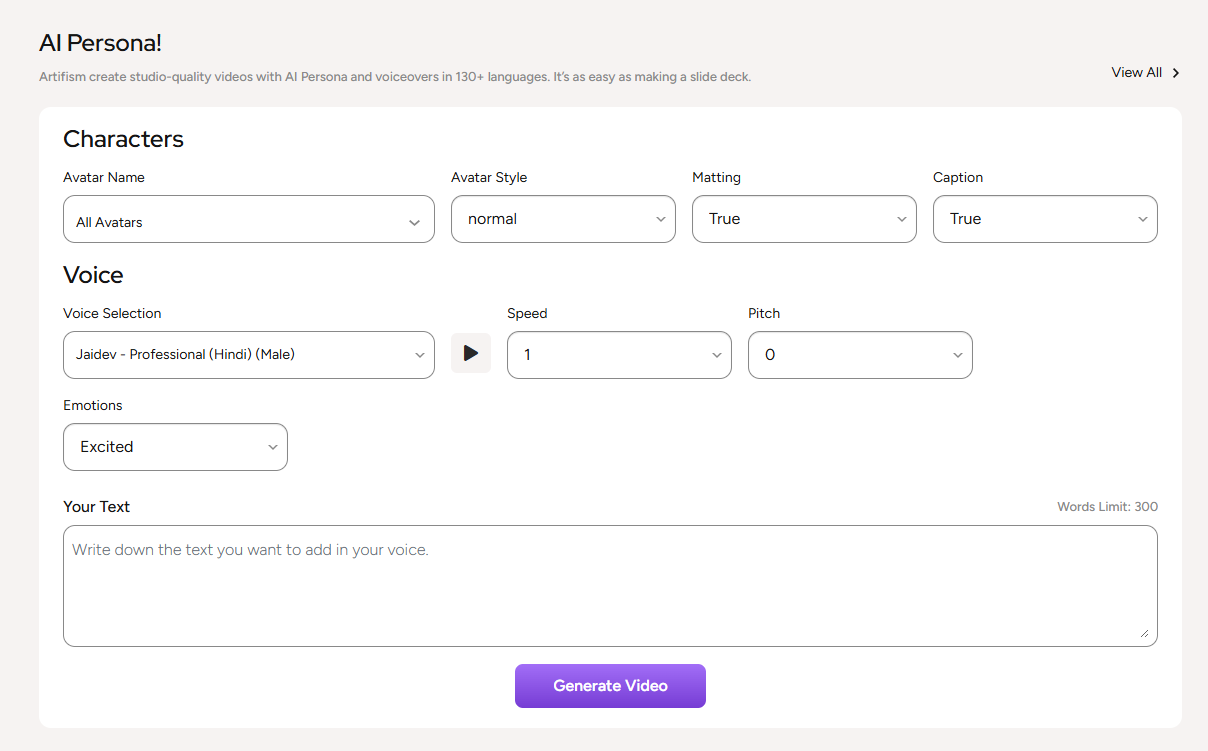Open the Pitch dropdown

coord(860,355)
